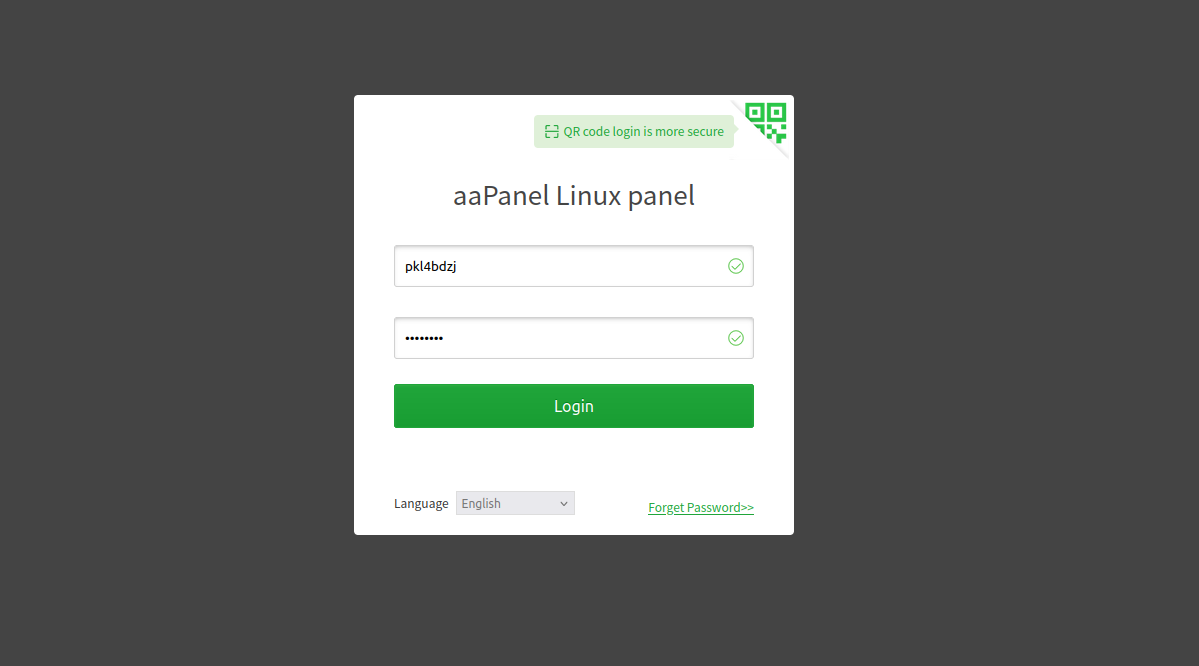
Task: Click the 'QR code login is more secure' tooltip
Action: (634, 132)
